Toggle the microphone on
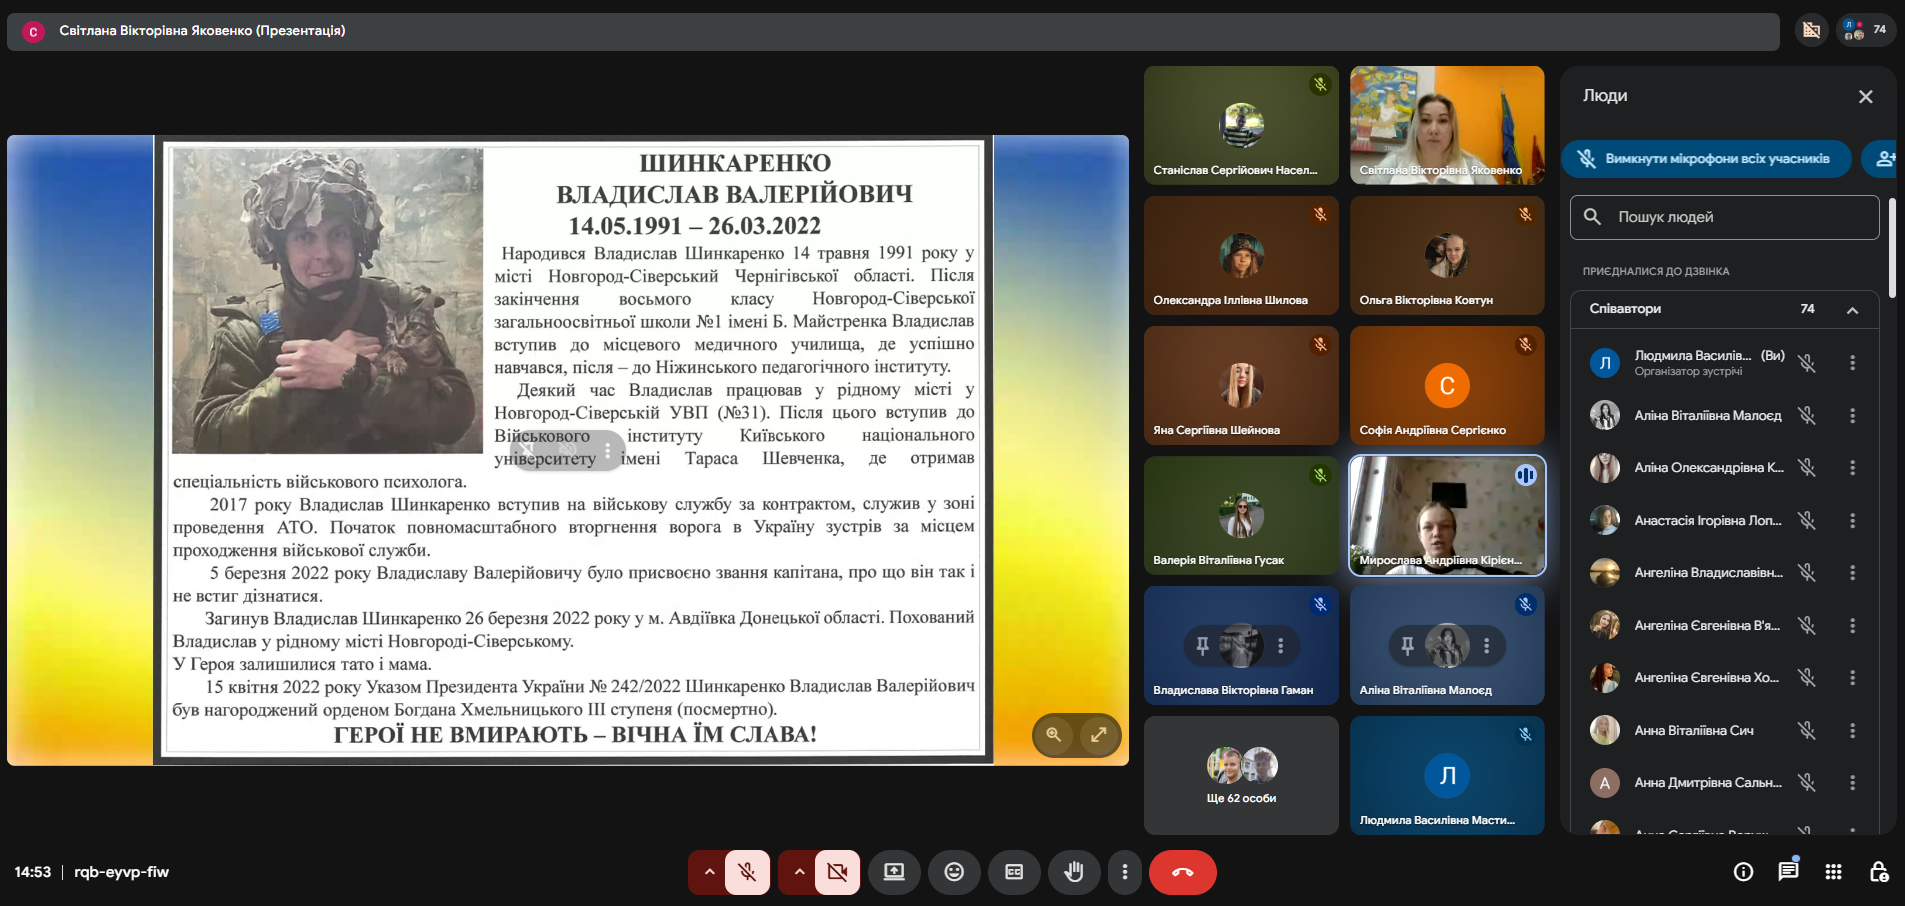 [x=747, y=872]
